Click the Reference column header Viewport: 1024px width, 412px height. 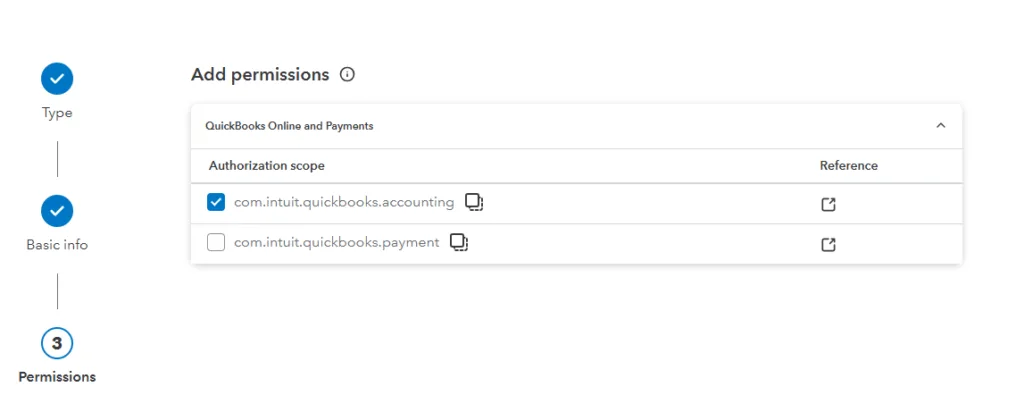[849, 166]
